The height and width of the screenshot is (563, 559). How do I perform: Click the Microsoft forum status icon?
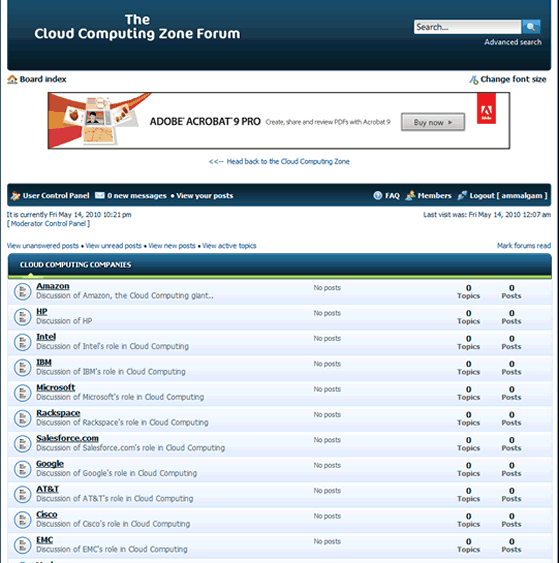22,393
